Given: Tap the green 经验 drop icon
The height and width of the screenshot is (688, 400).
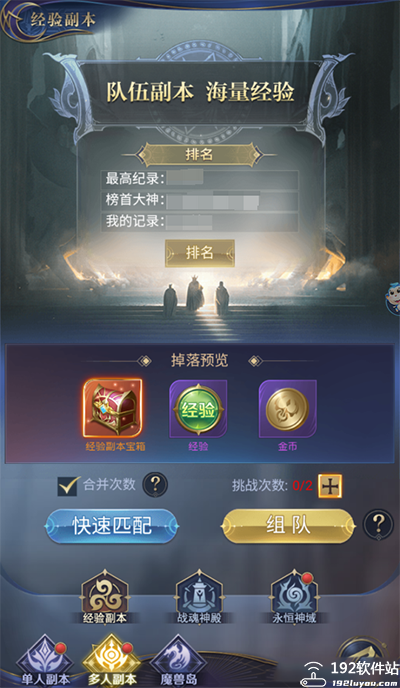Looking at the screenshot, I should [198, 409].
